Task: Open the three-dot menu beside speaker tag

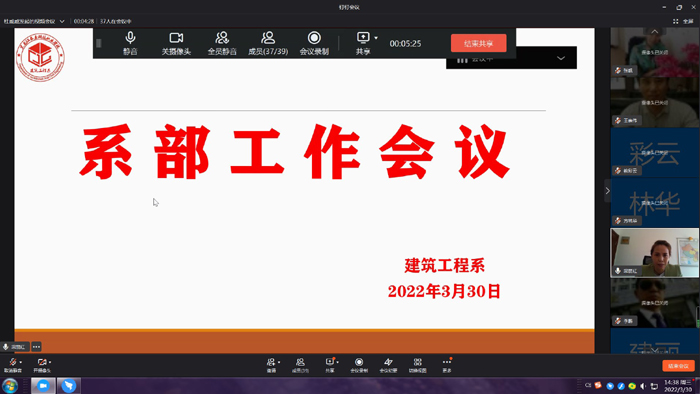Action: (x=37, y=347)
